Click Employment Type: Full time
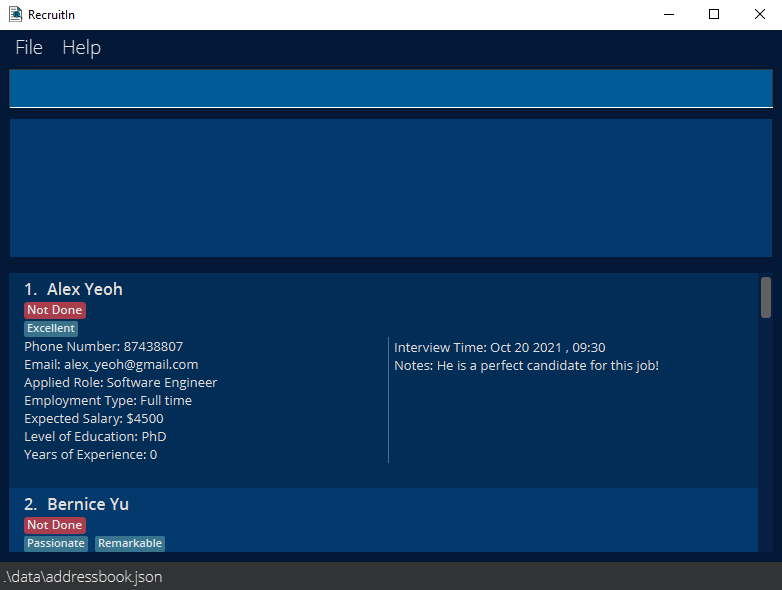This screenshot has height=590, width=782. click(108, 400)
